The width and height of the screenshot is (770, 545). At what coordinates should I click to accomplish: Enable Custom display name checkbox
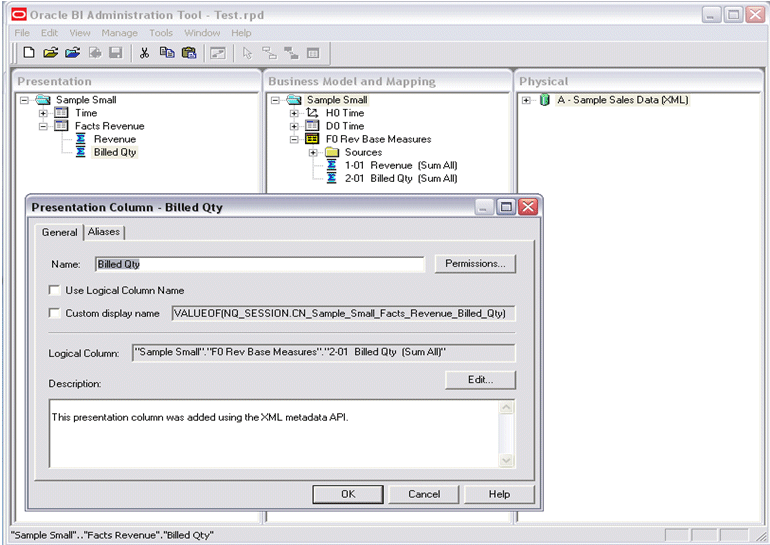coord(54,313)
